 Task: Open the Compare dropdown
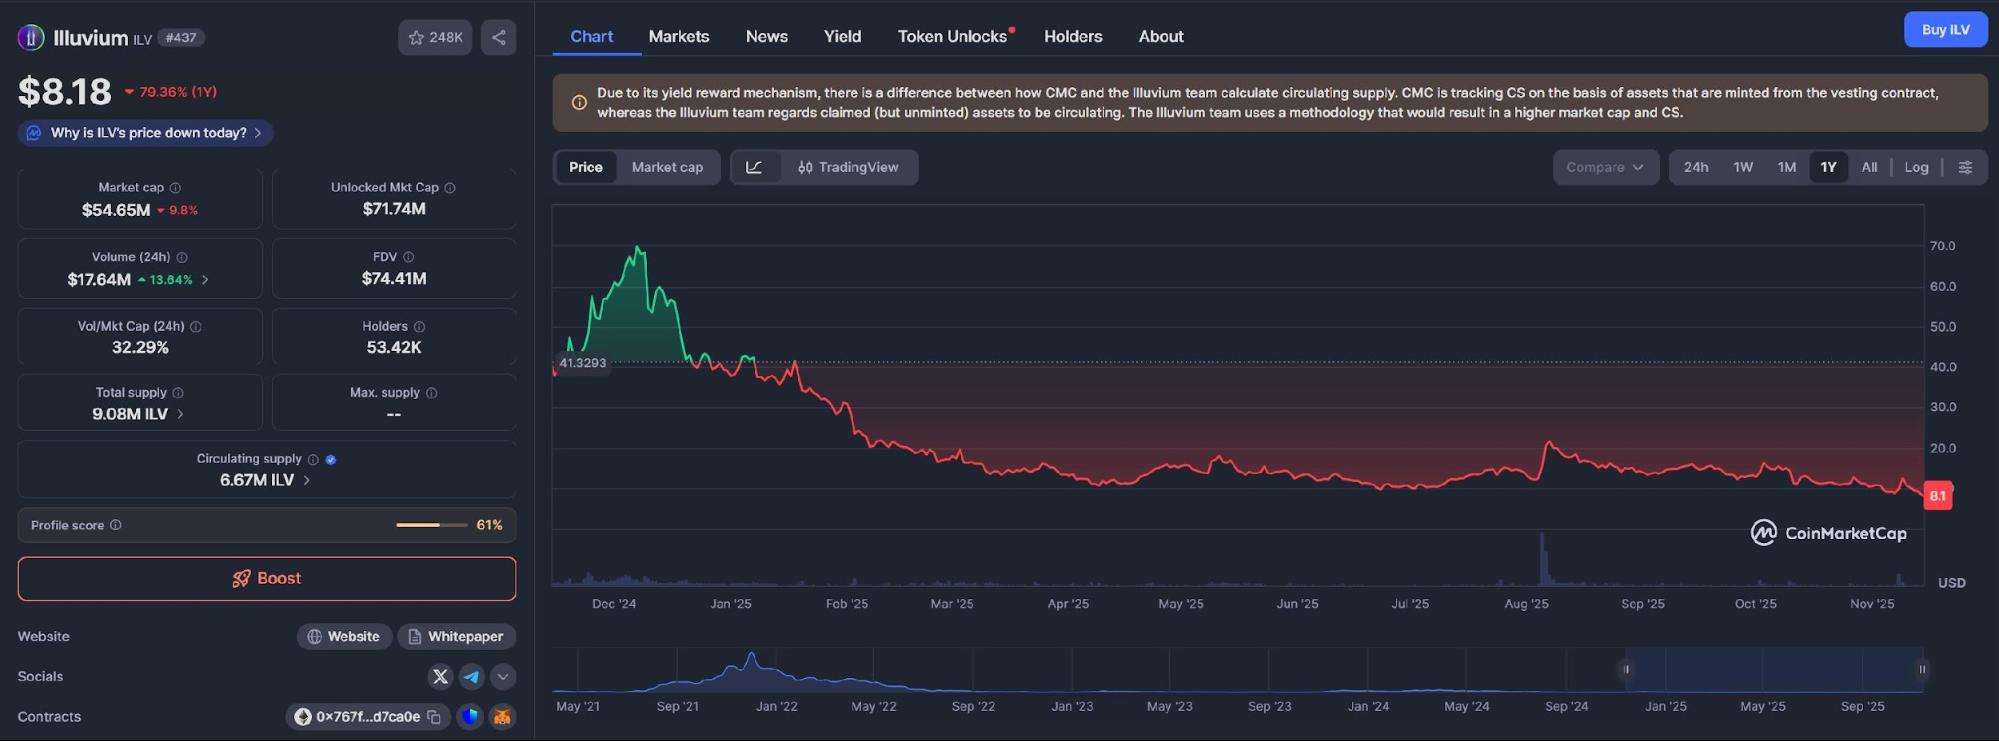point(1604,167)
